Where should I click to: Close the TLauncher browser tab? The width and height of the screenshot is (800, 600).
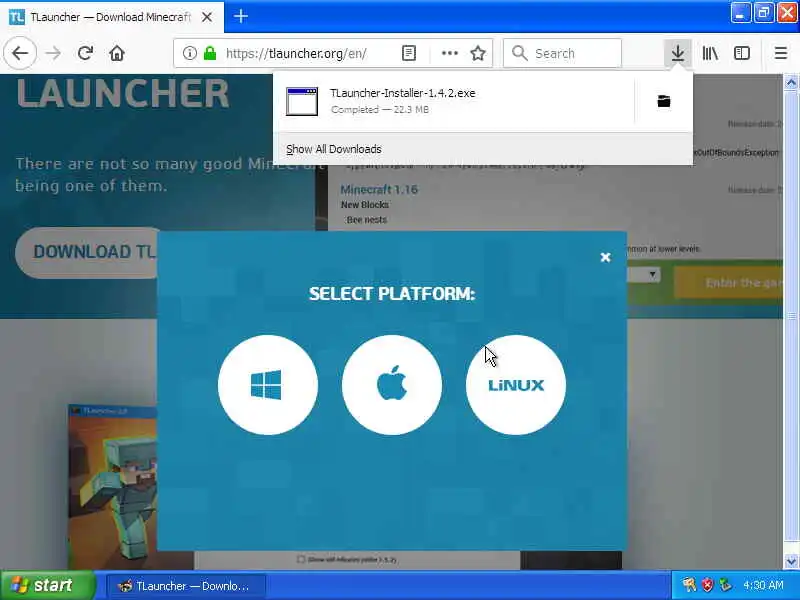207,17
